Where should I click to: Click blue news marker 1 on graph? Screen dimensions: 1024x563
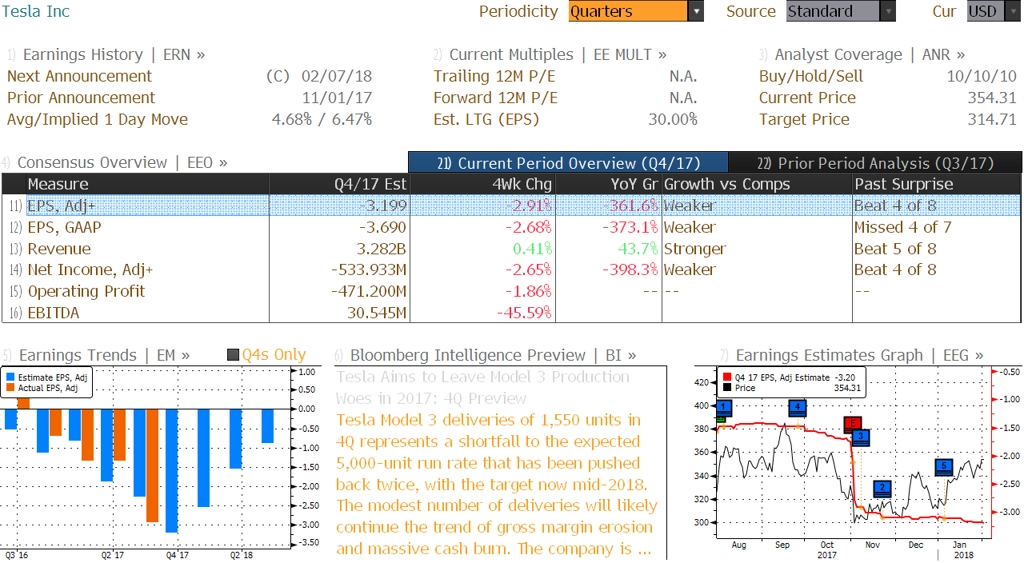click(x=723, y=408)
